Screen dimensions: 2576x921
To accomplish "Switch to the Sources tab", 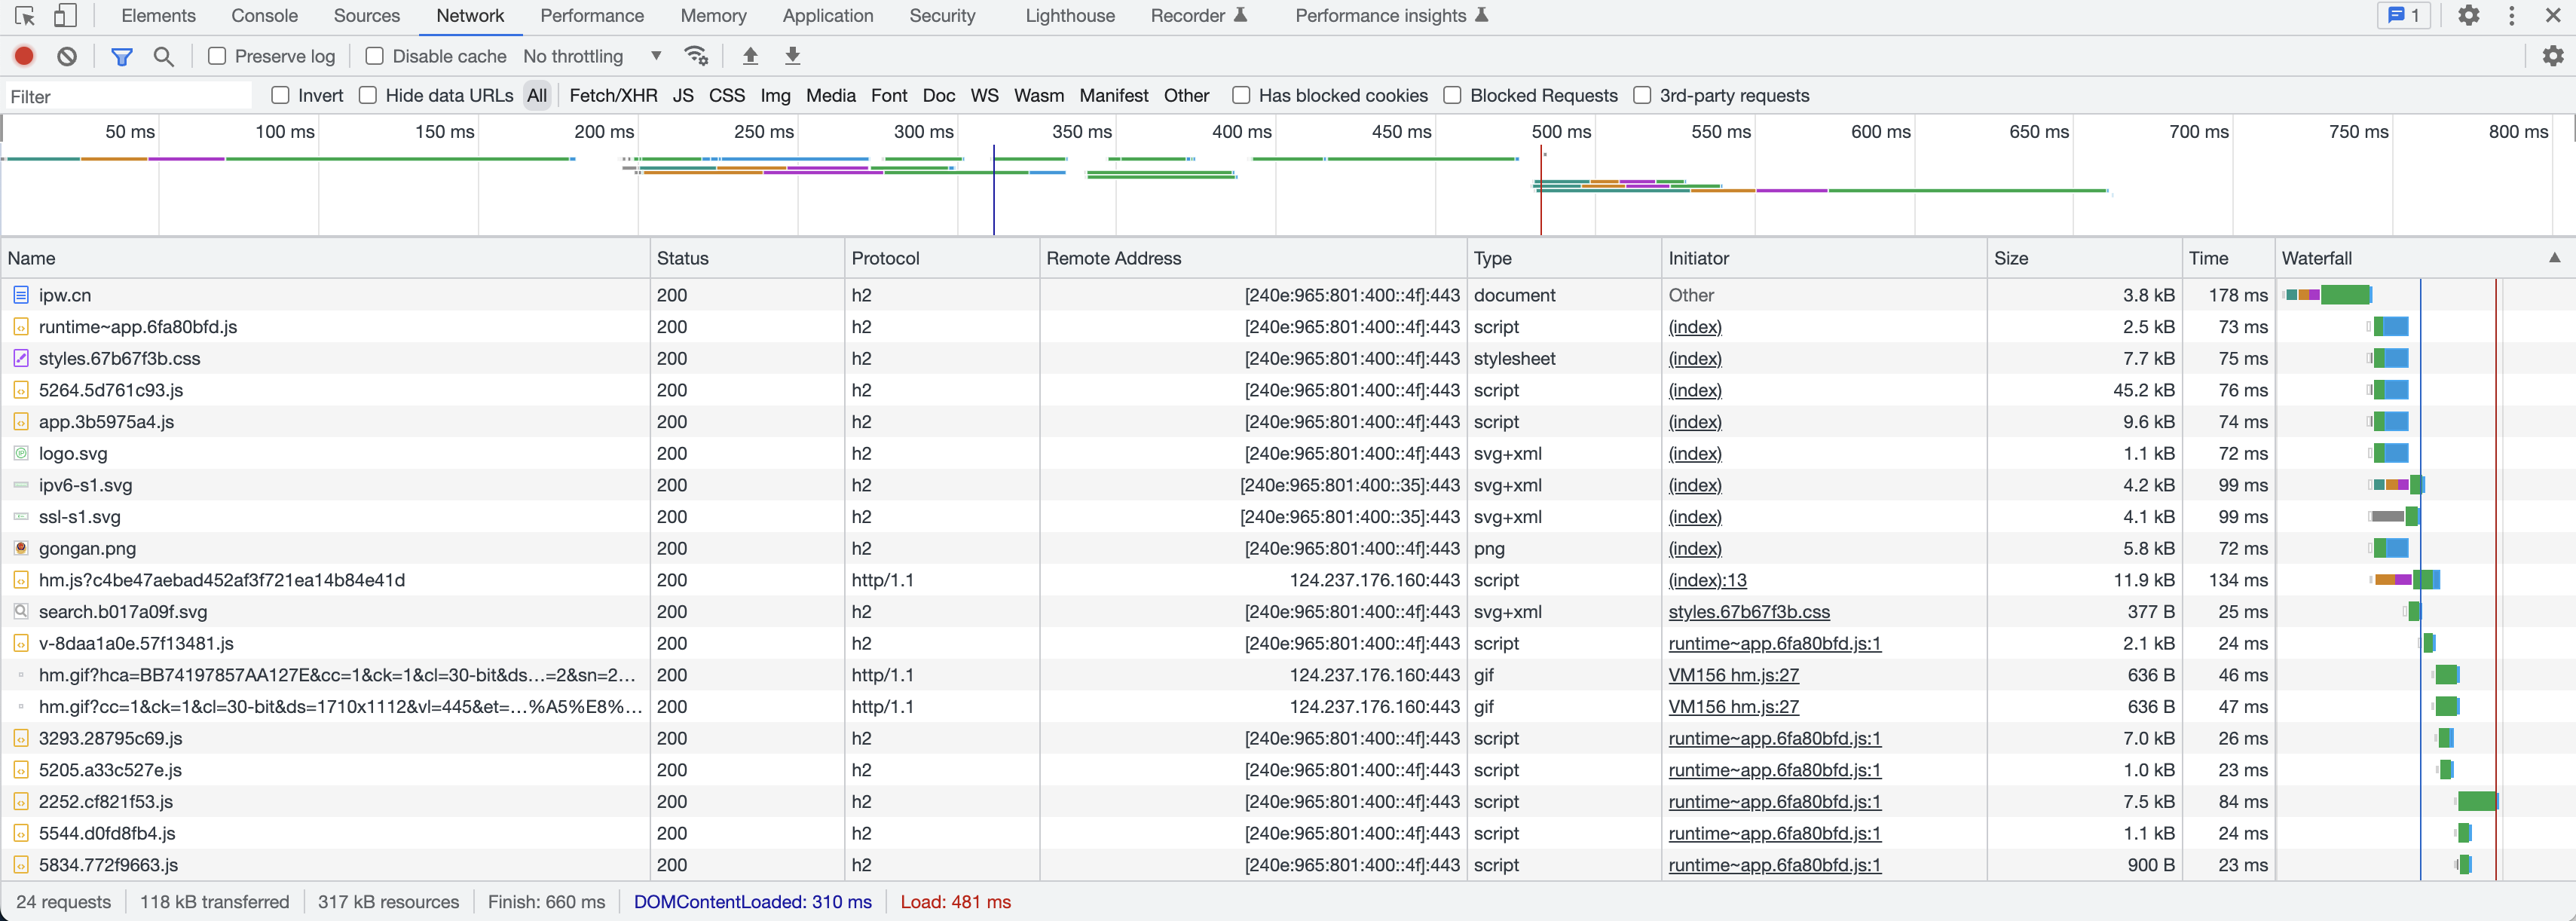I will point(366,16).
